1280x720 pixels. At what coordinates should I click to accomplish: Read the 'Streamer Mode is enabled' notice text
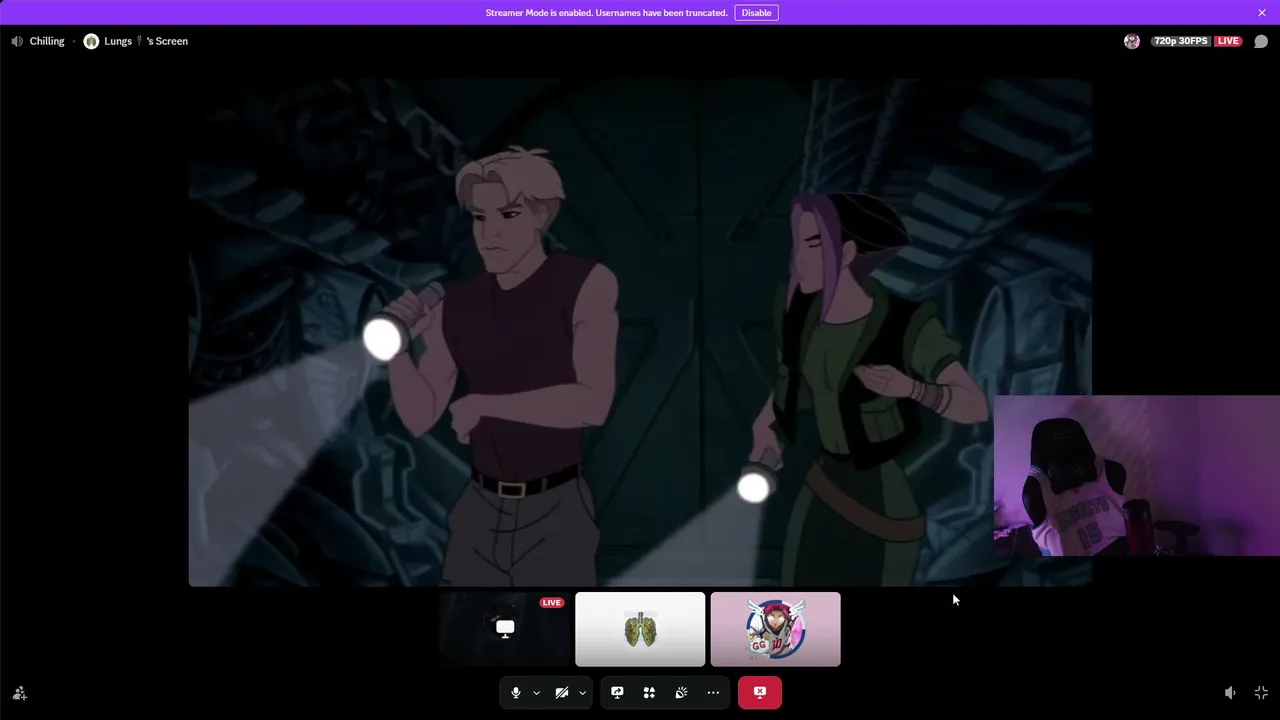pyautogui.click(x=606, y=13)
